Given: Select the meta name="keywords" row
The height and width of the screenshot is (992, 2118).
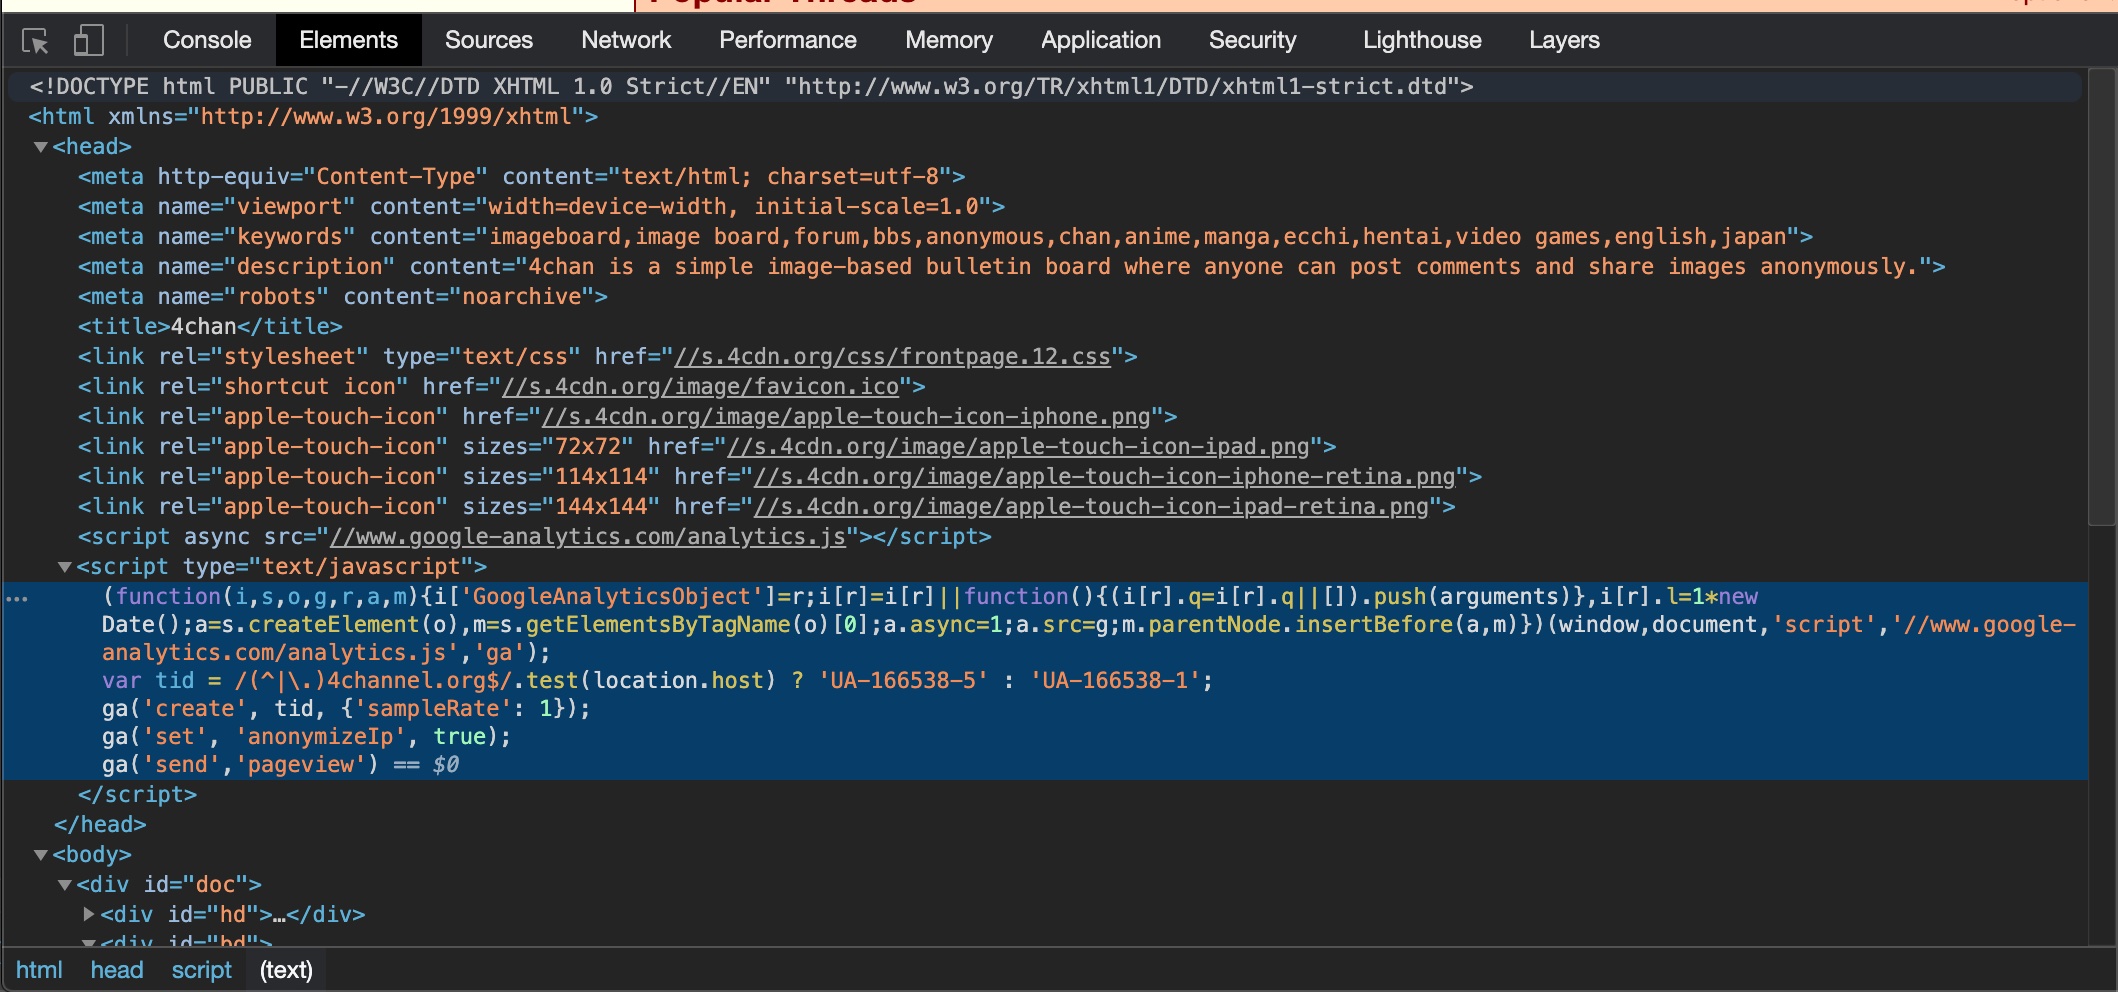Looking at the screenshot, I should tap(1045, 237).
